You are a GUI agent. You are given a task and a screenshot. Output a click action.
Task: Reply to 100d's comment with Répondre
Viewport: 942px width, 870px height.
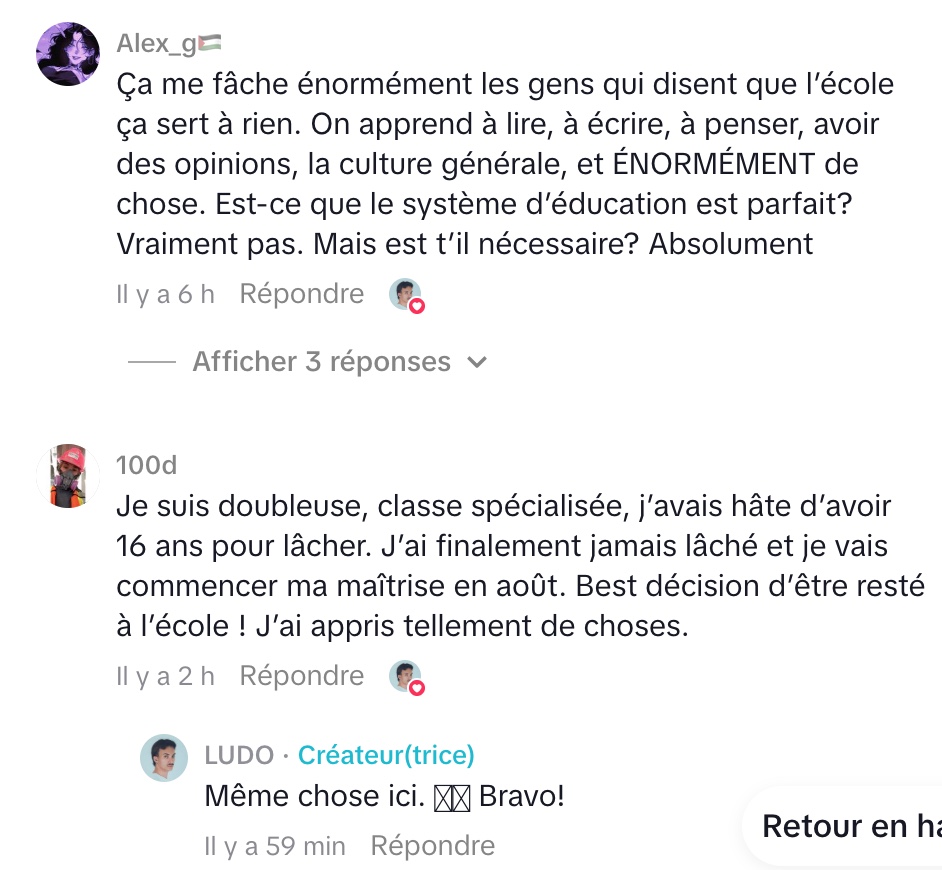pos(301,676)
